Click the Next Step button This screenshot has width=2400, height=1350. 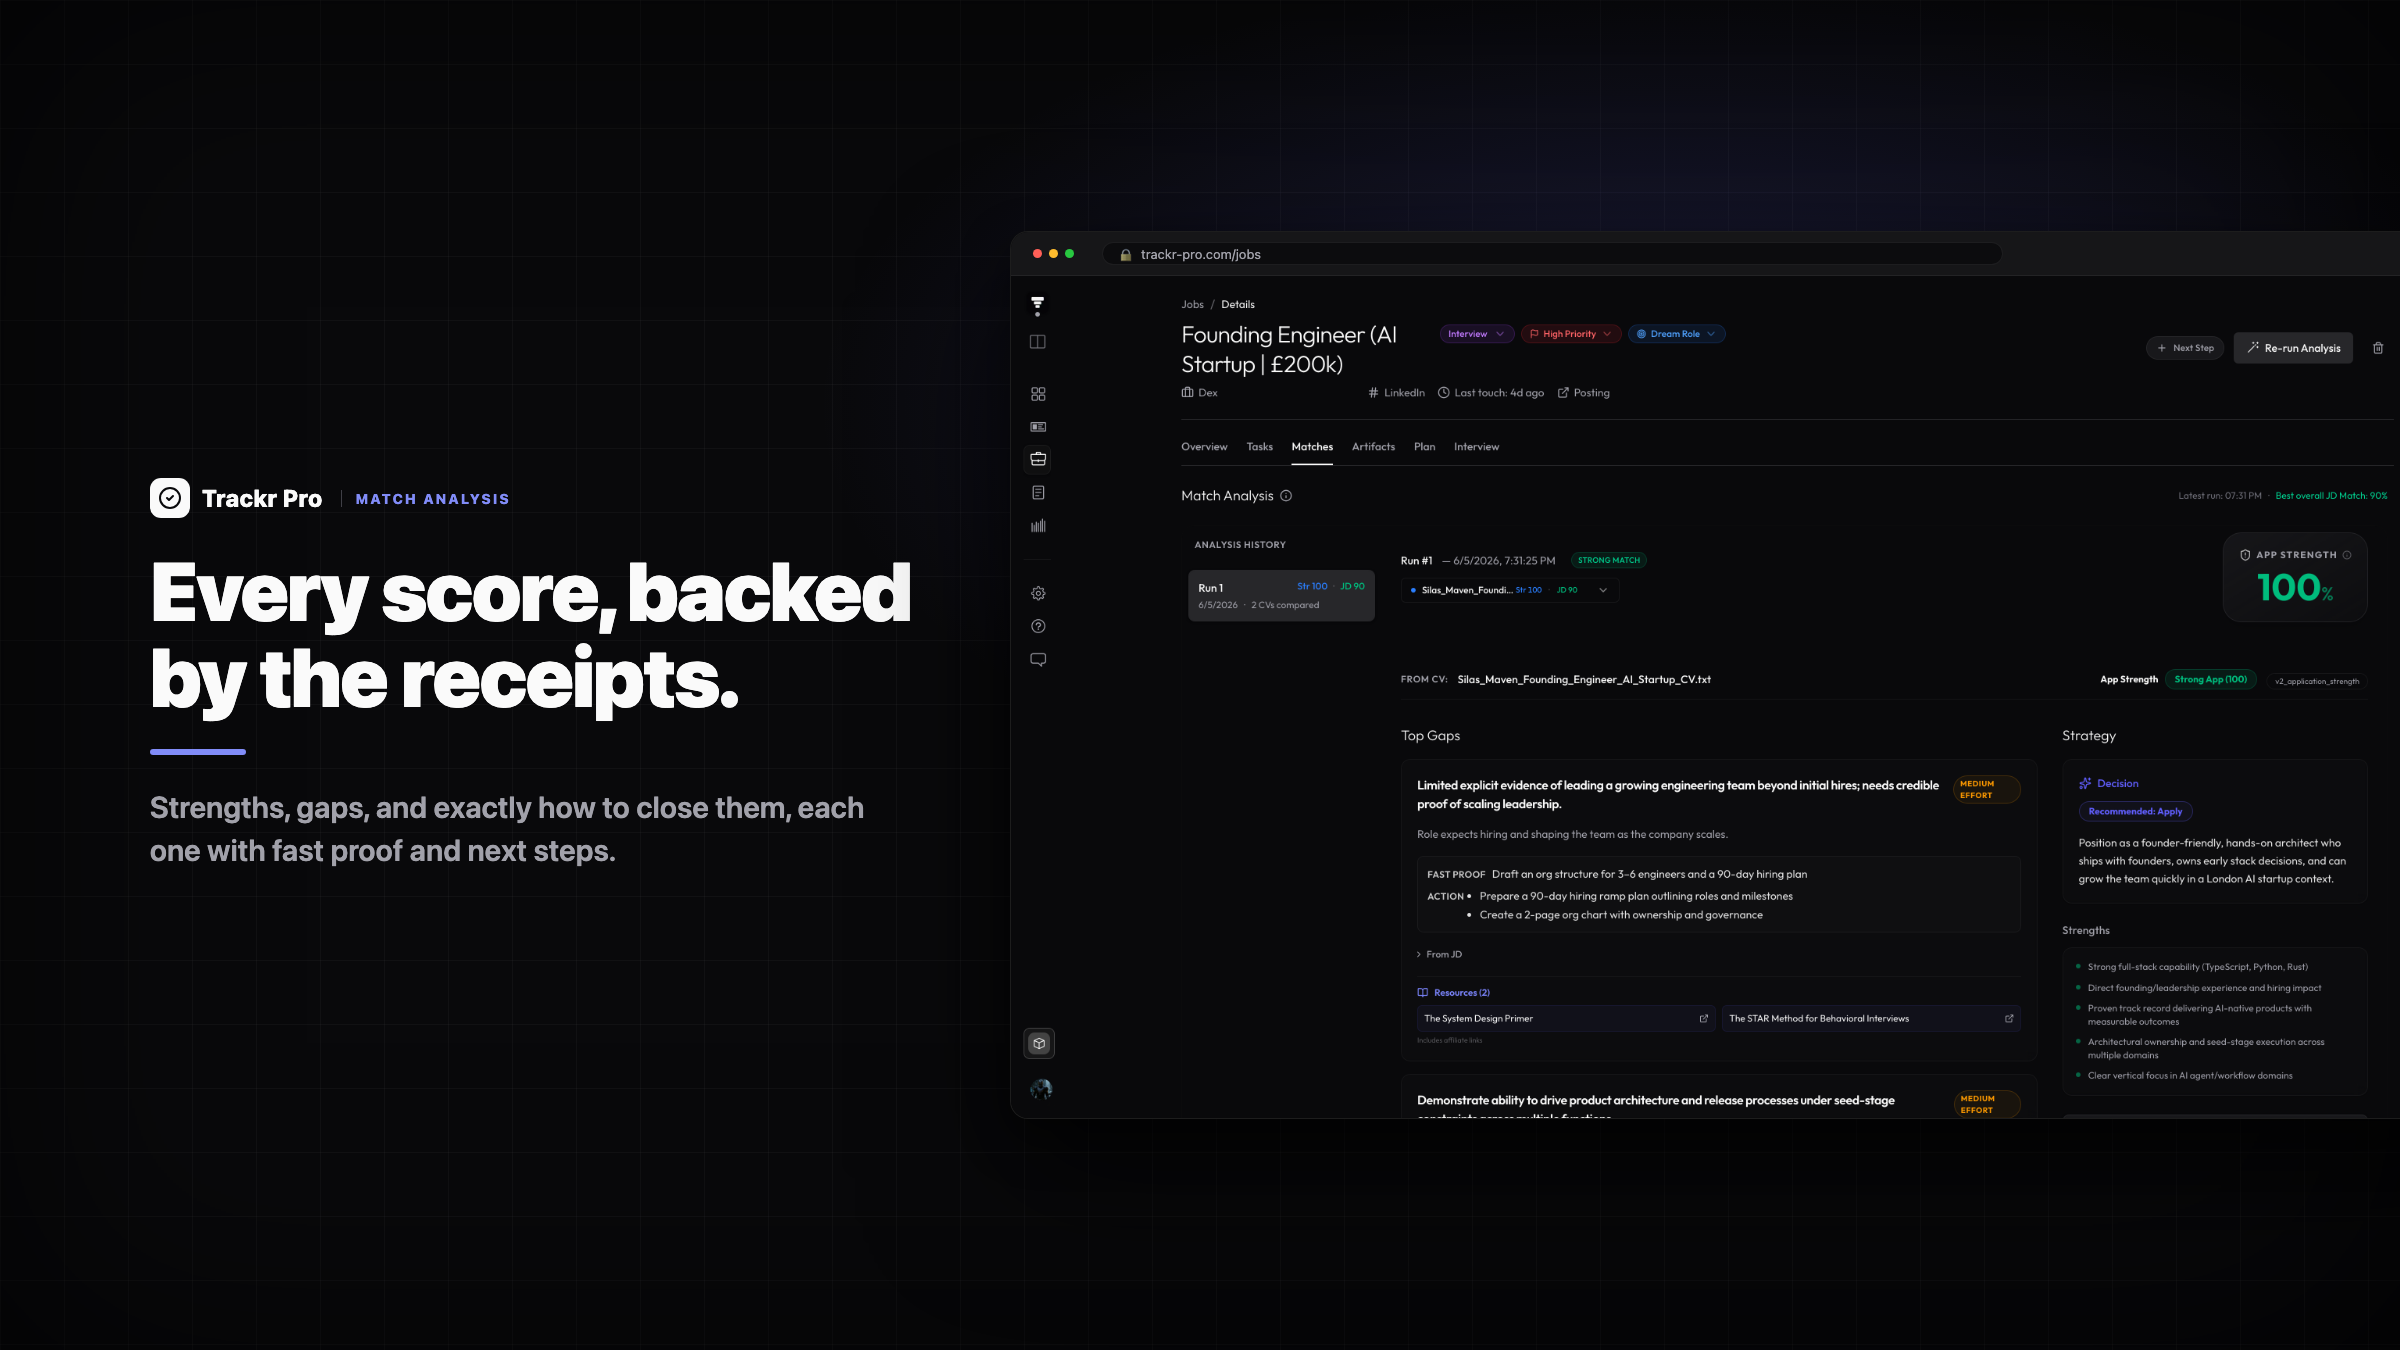[x=2185, y=348]
